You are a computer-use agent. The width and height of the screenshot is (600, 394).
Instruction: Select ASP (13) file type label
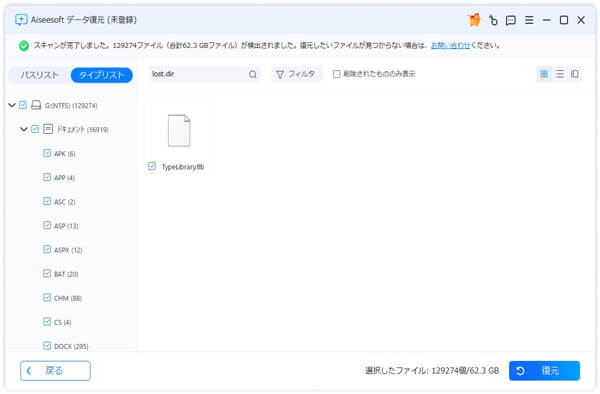tap(66, 226)
